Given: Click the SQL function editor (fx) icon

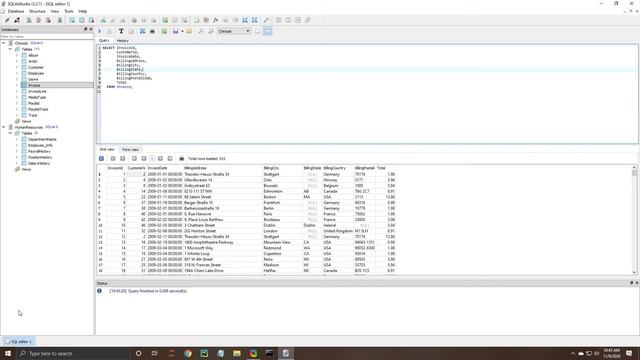Looking at the screenshot, I should tap(216, 20).
